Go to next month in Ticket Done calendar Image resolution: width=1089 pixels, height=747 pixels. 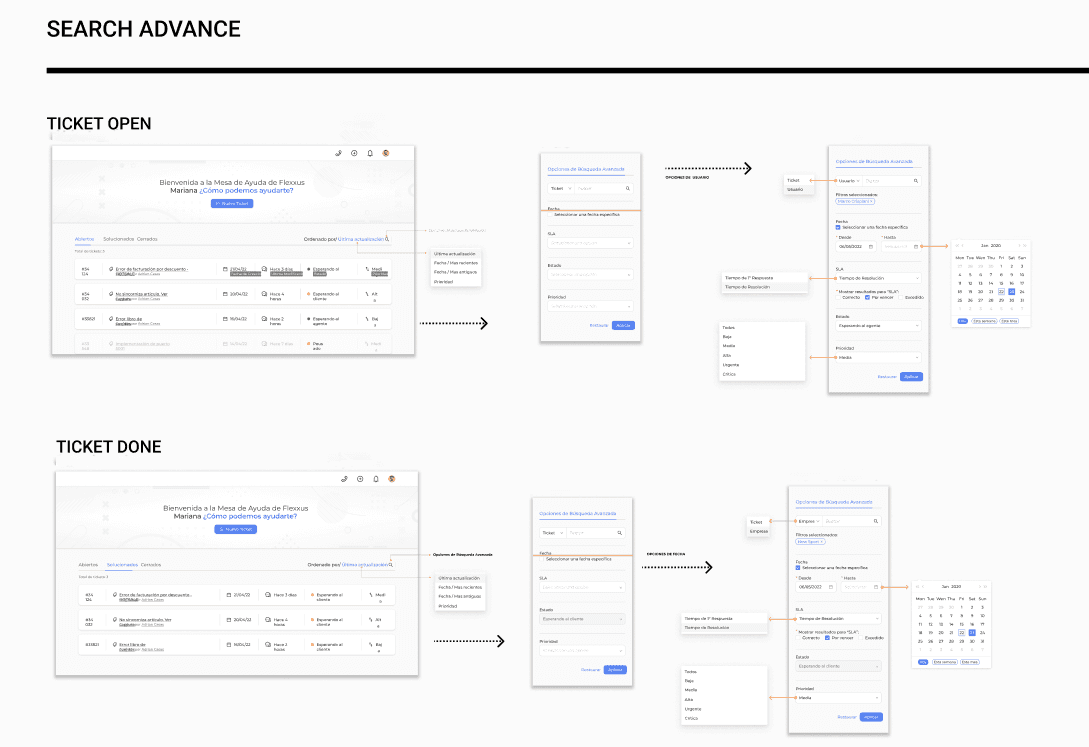click(x=980, y=587)
